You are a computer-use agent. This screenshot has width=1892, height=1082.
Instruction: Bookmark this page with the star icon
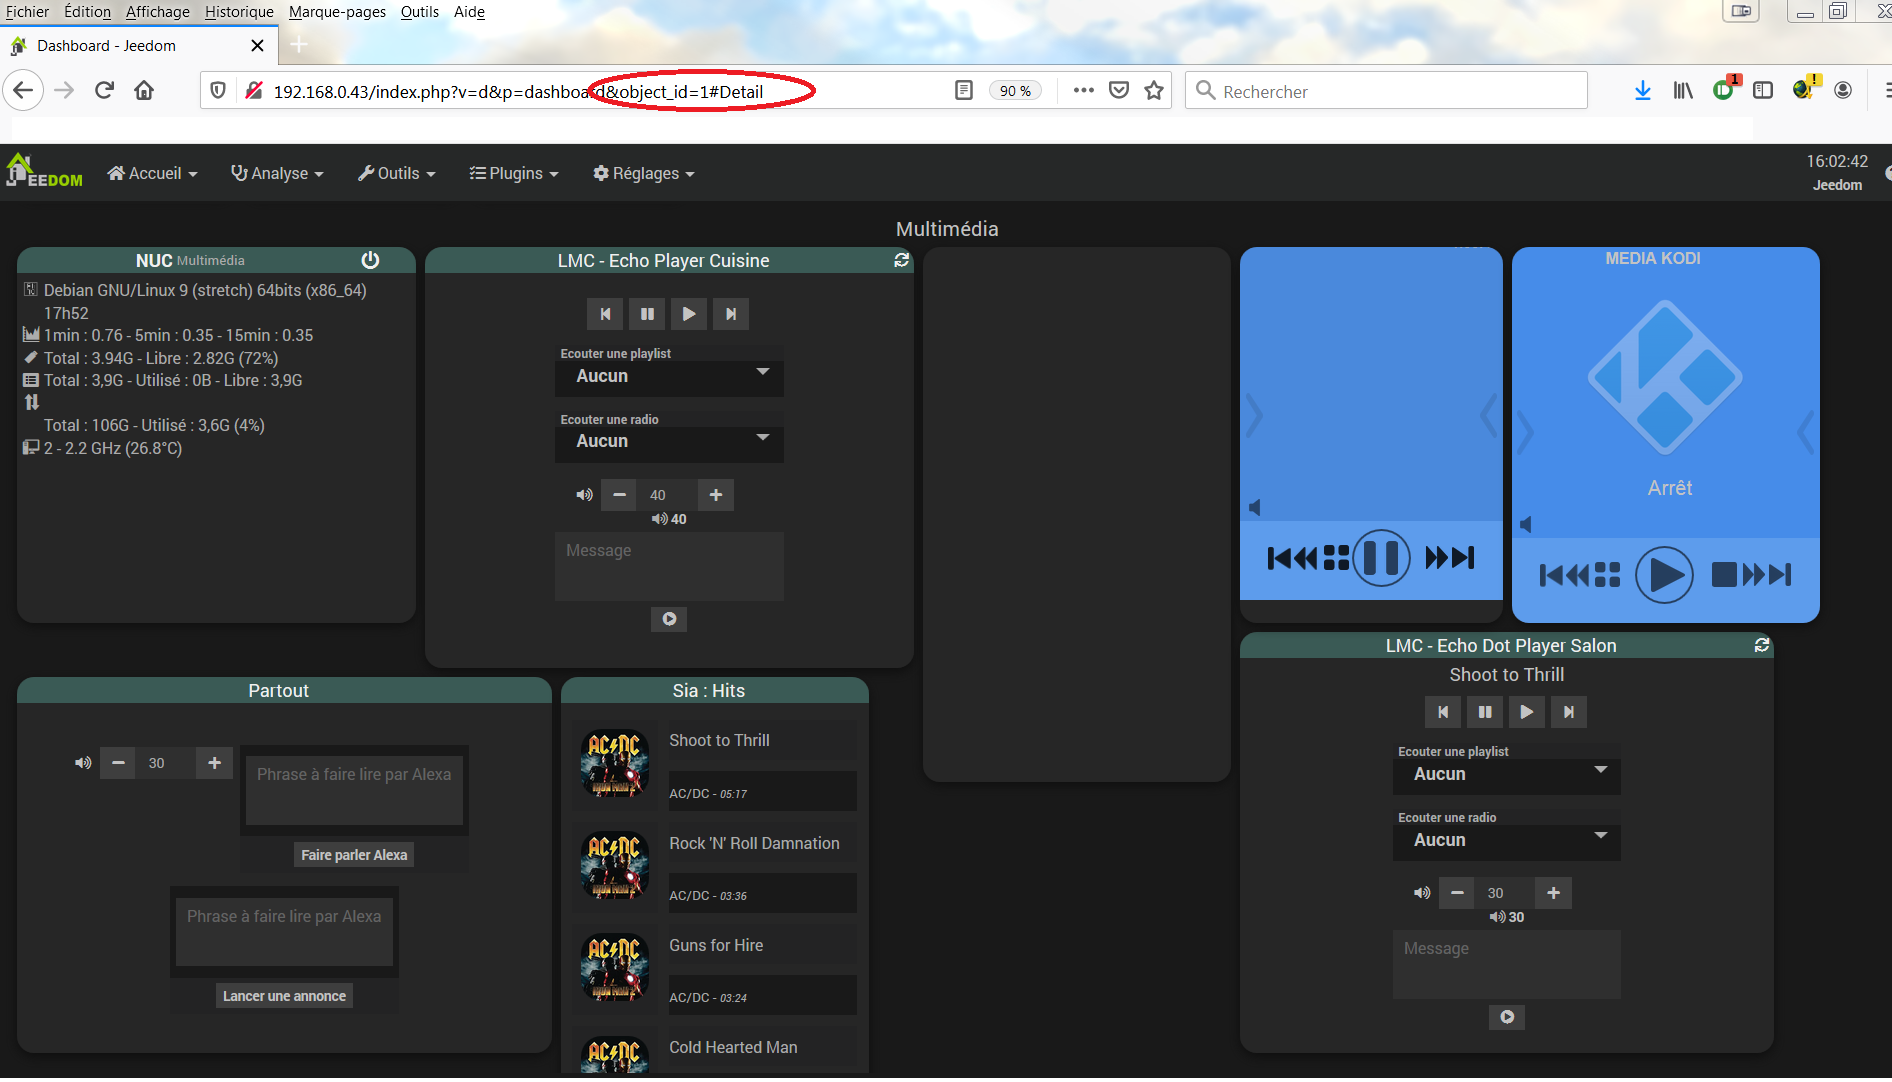tap(1154, 91)
